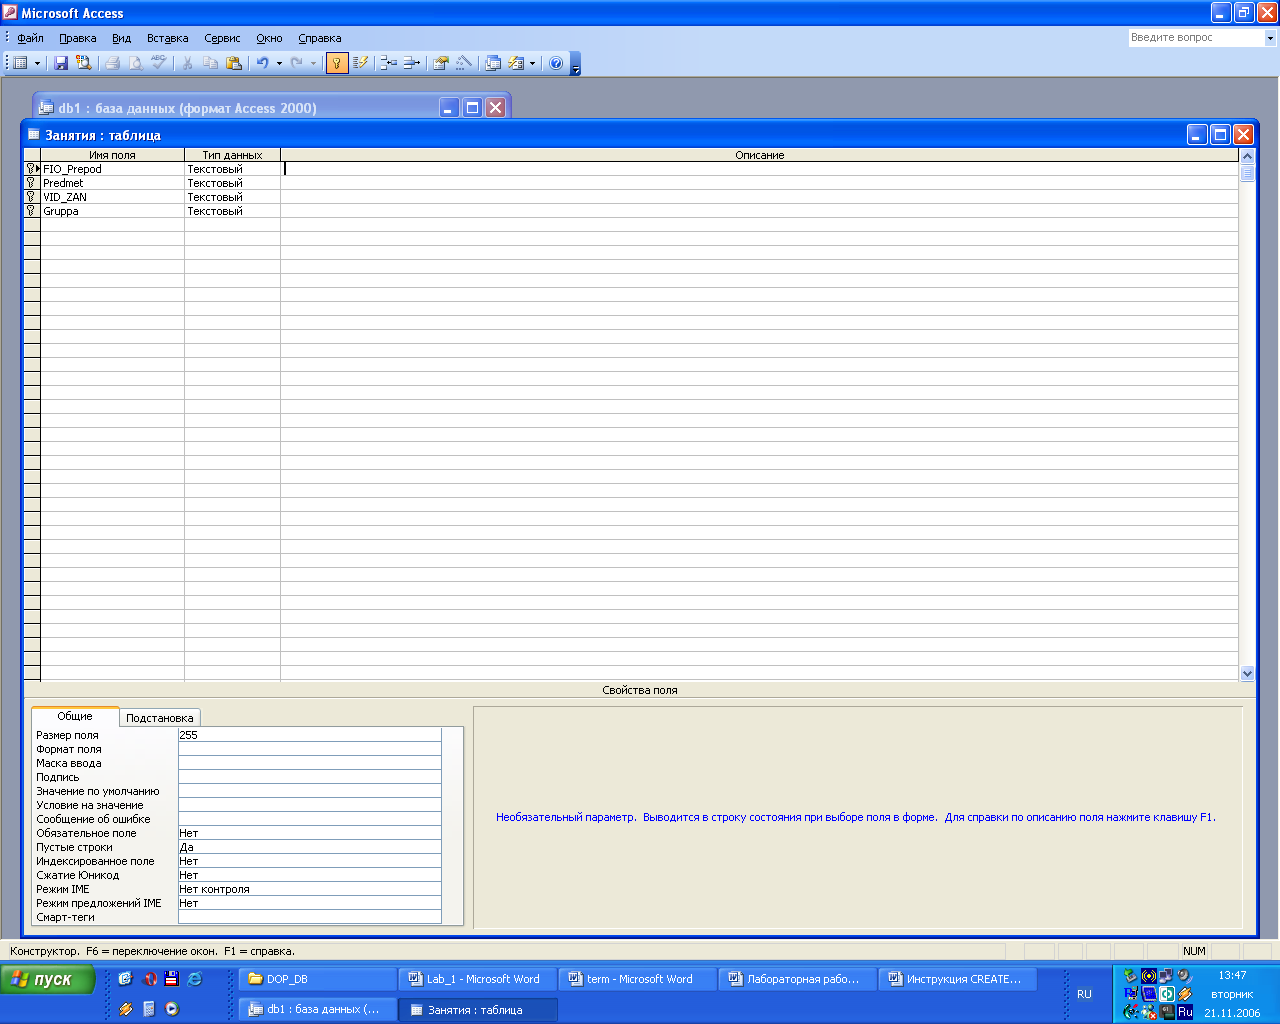Click the Paste clipboard icon
1280x1024 pixels.
(233, 63)
